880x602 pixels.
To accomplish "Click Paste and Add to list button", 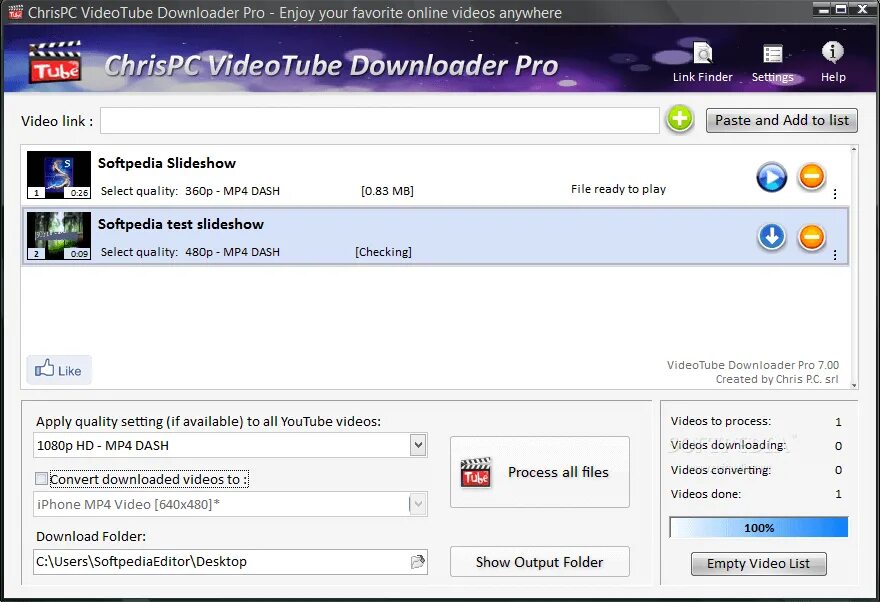I will click(781, 120).
